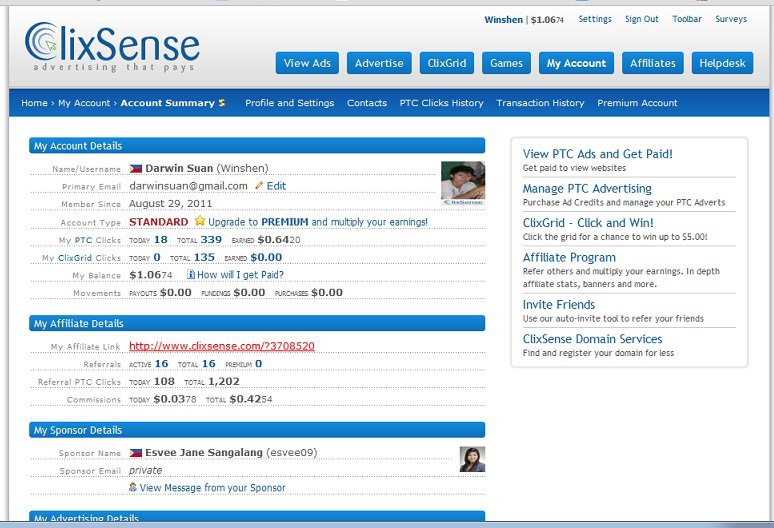Open the Invite Friends link
The height and width of the screenshot is (528, 774).
(x=559, y=304)
